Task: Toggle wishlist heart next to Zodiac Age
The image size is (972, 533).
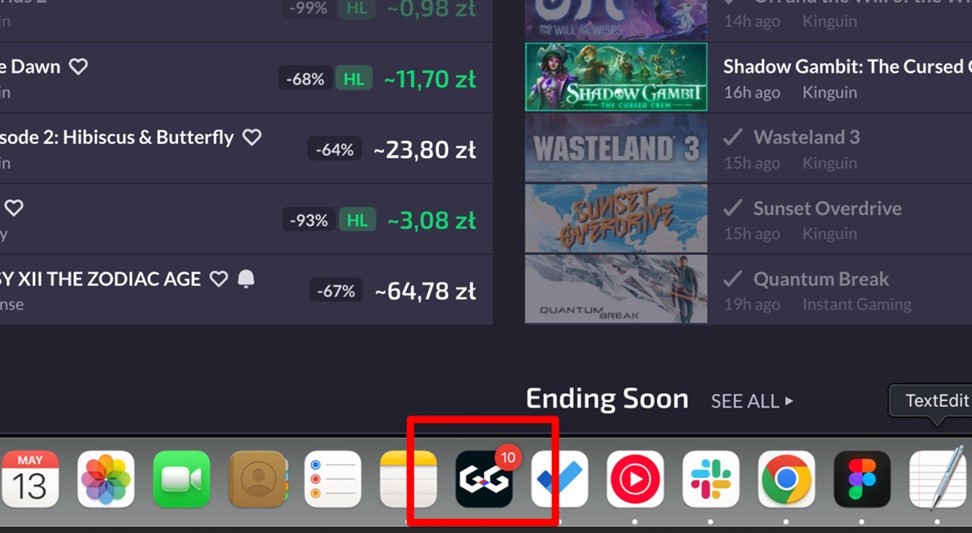Action: coord(218,279)
